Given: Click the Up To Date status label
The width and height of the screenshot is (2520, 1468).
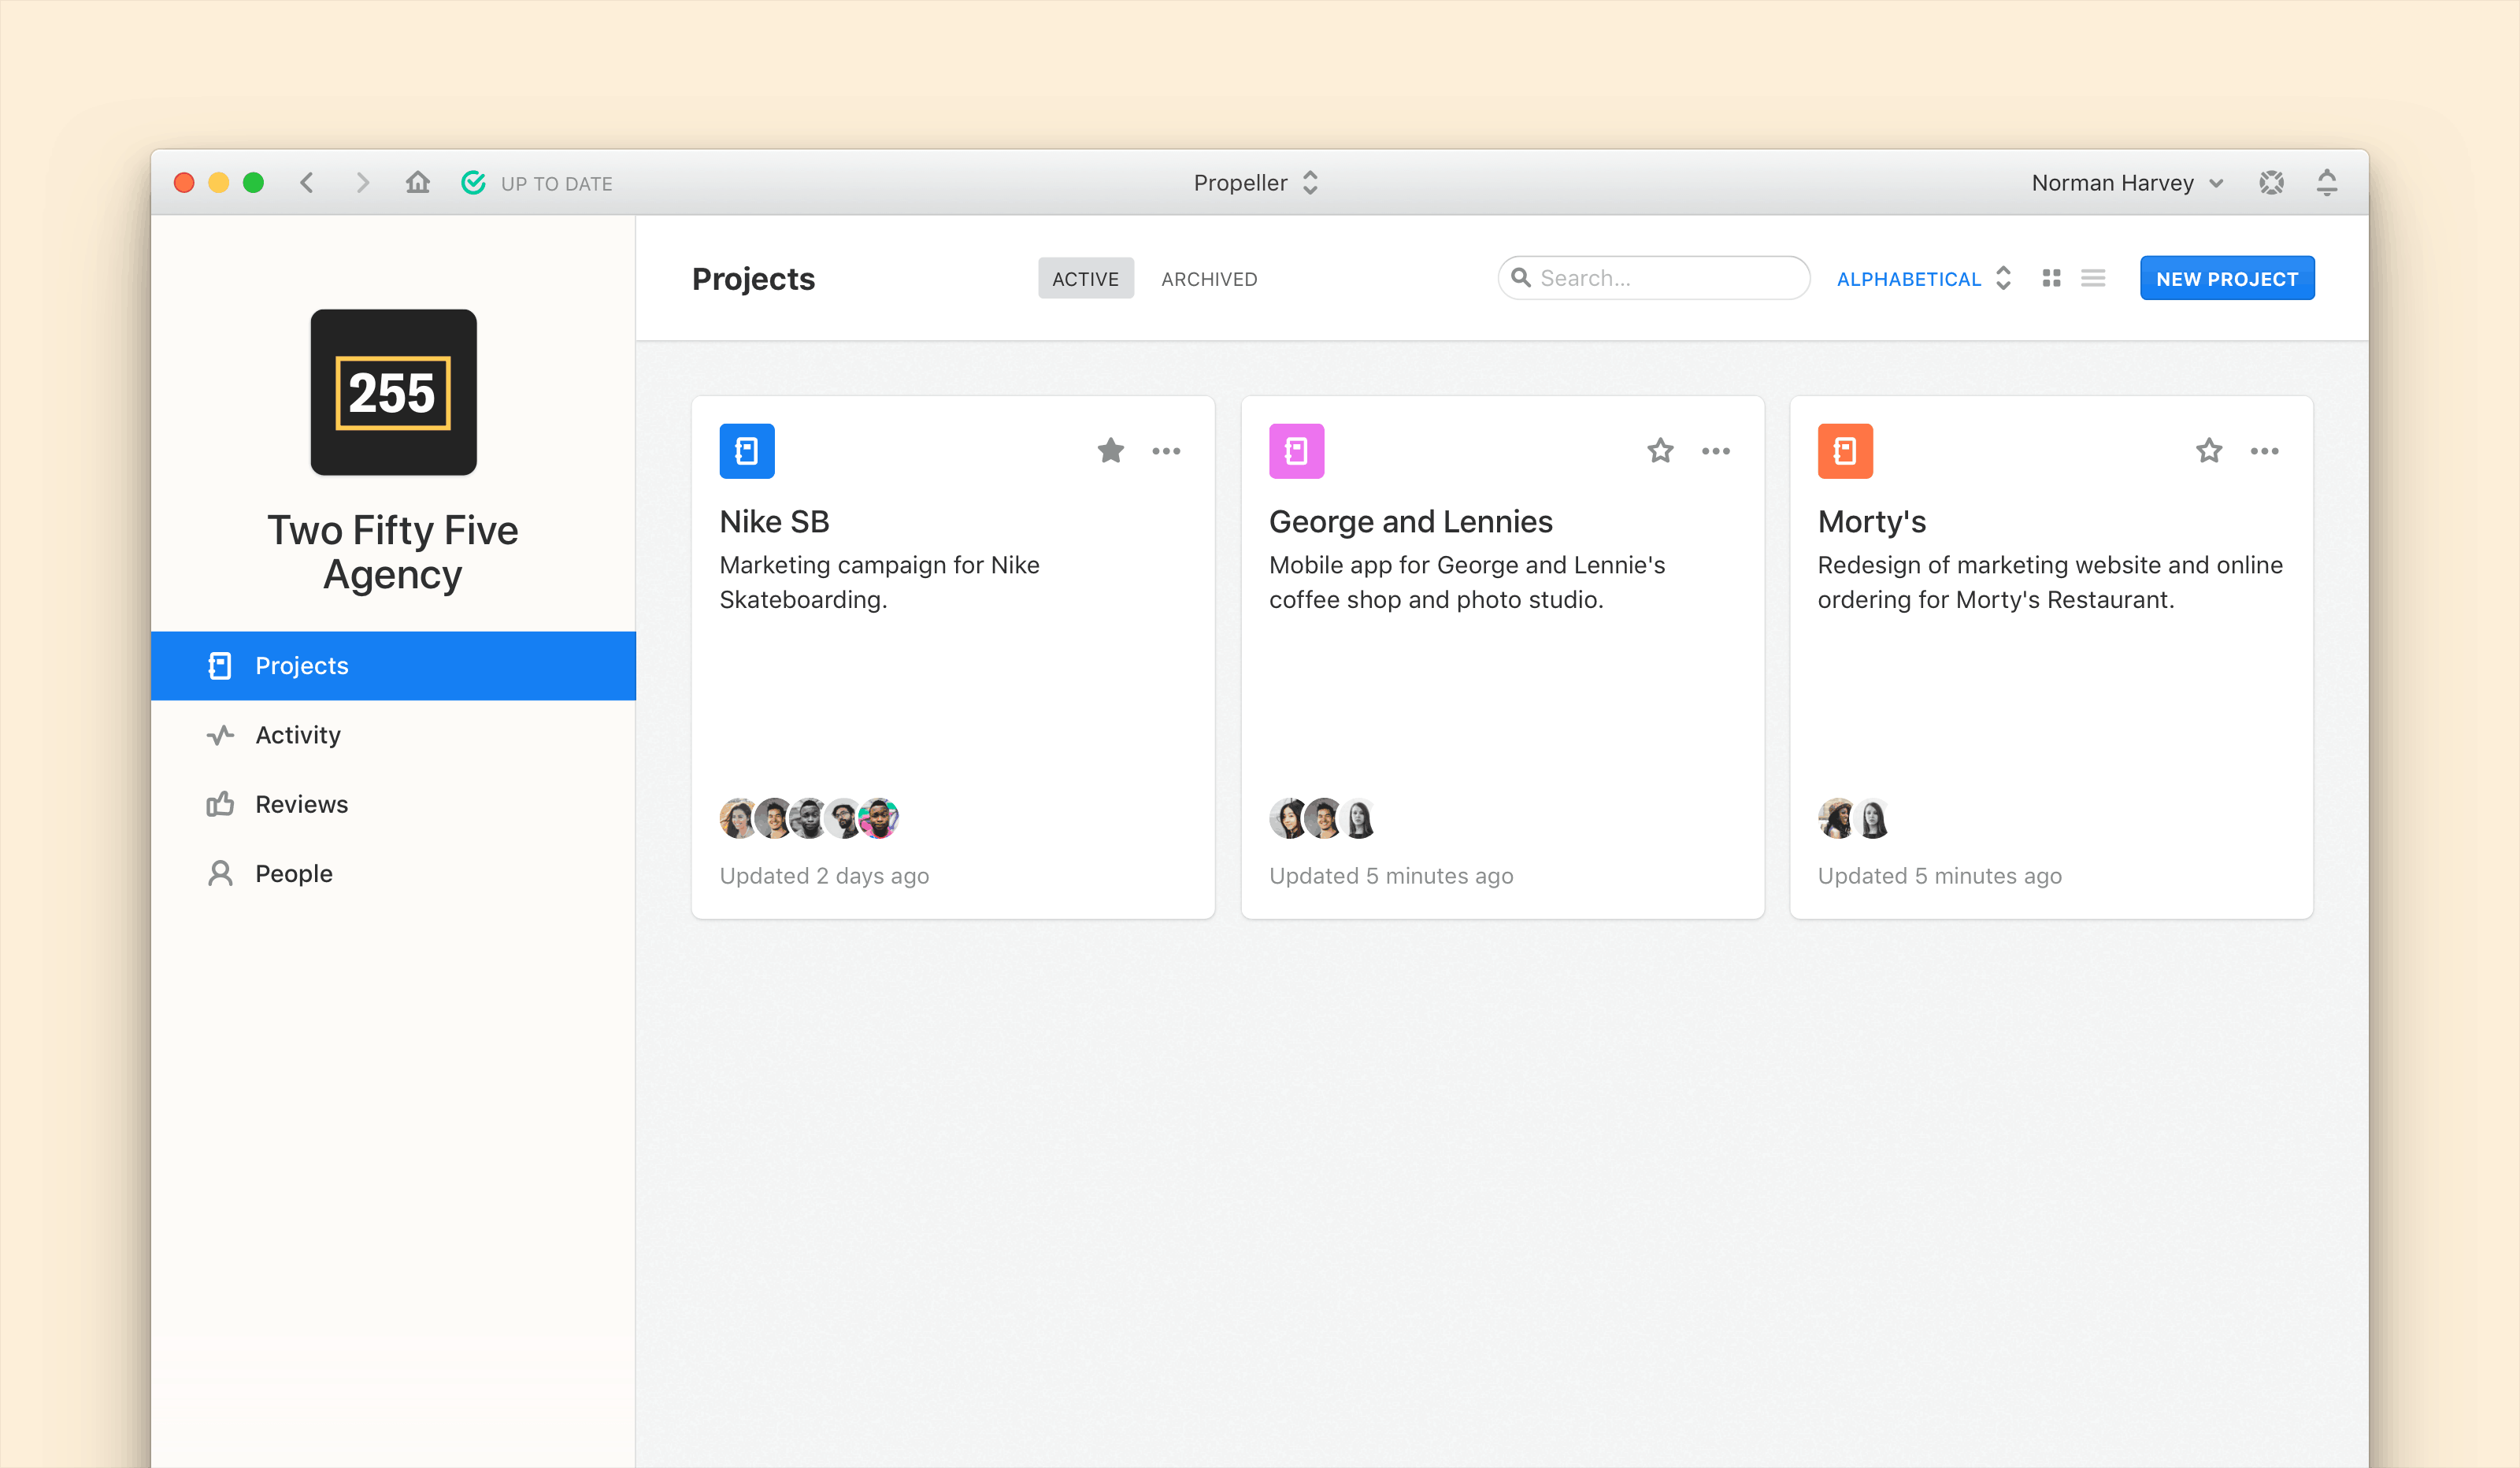Looking at the screenshot, I should (556, 183).
